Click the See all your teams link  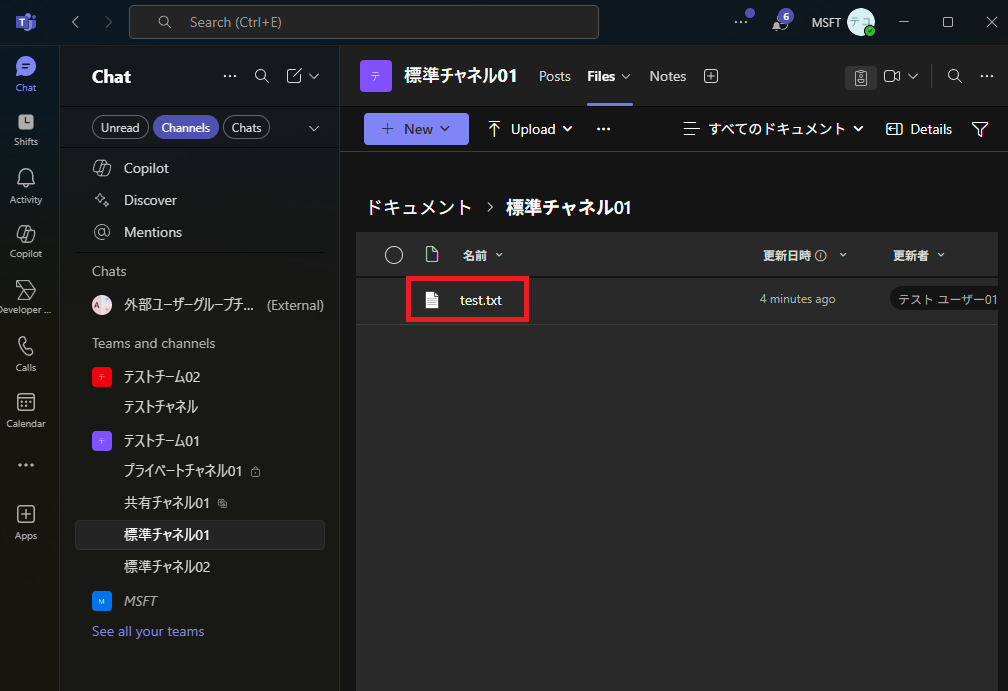click(x=147, y=631)
